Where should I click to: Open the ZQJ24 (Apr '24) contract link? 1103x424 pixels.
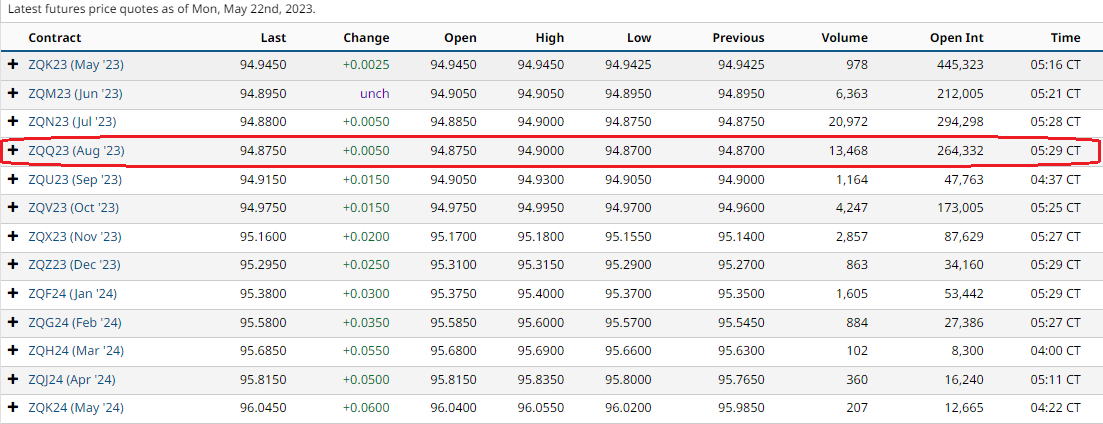click(x=75, y=380)
